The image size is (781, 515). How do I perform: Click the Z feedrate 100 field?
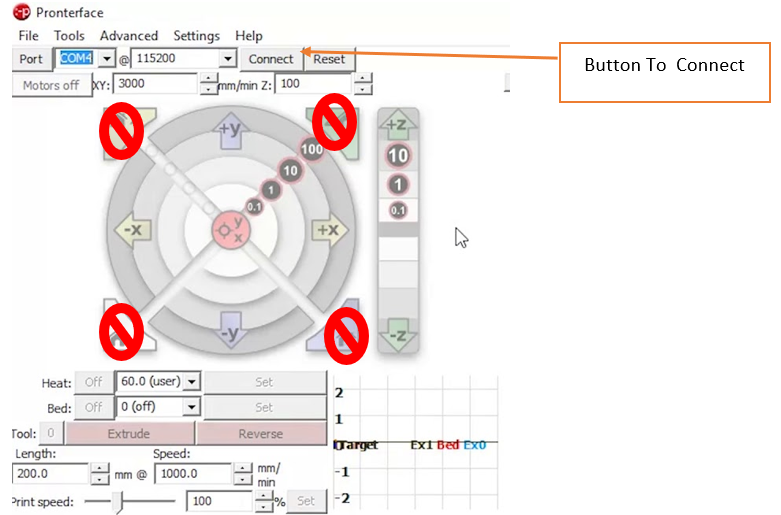click(314, 84)
